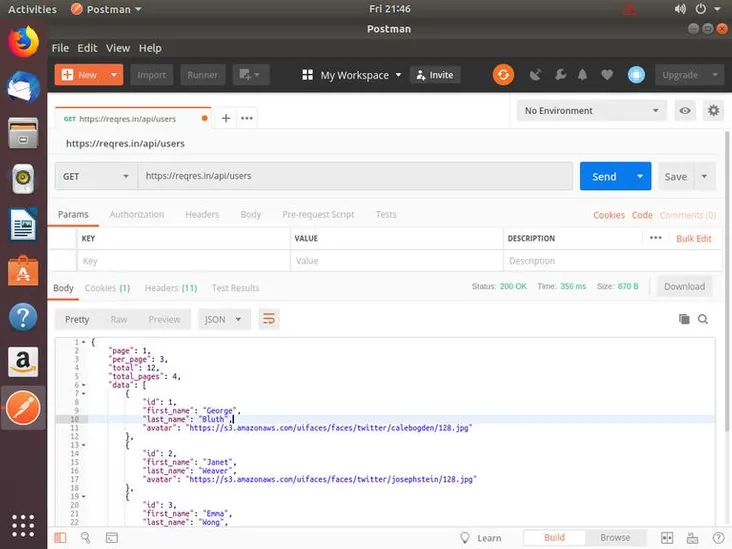Open the user avatar icon
The image size is (732, 549).
(x=636, y=75)
